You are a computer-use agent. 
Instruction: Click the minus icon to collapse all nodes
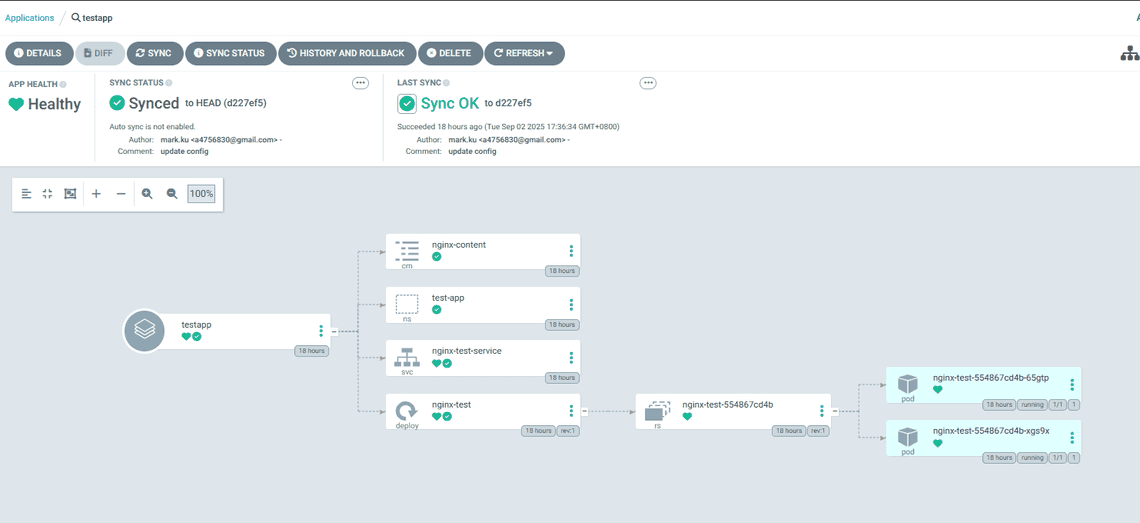coord(121,194)
